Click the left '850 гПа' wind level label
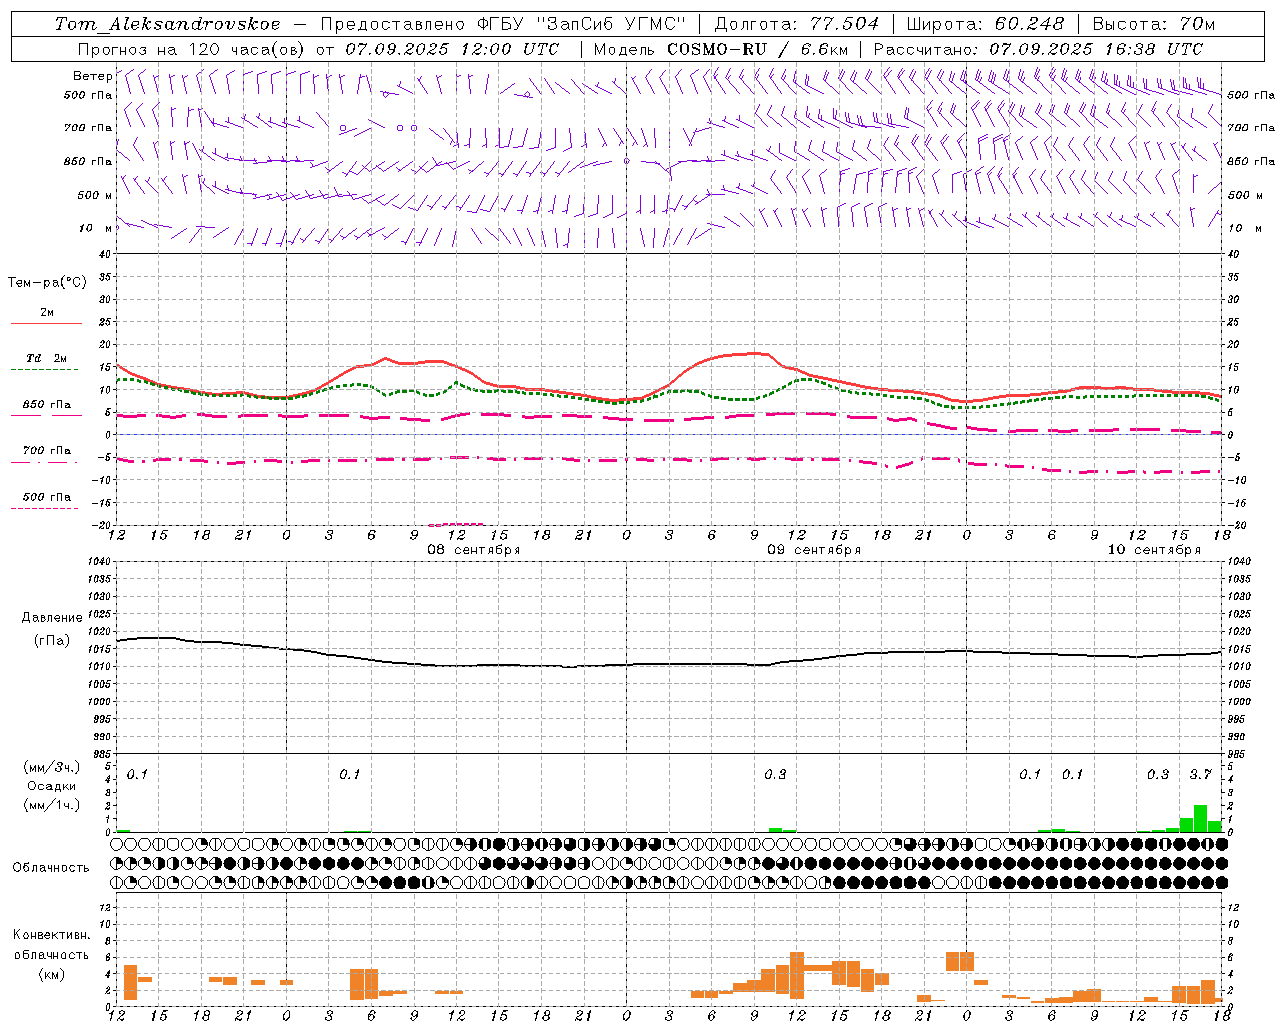 (88, 161)
